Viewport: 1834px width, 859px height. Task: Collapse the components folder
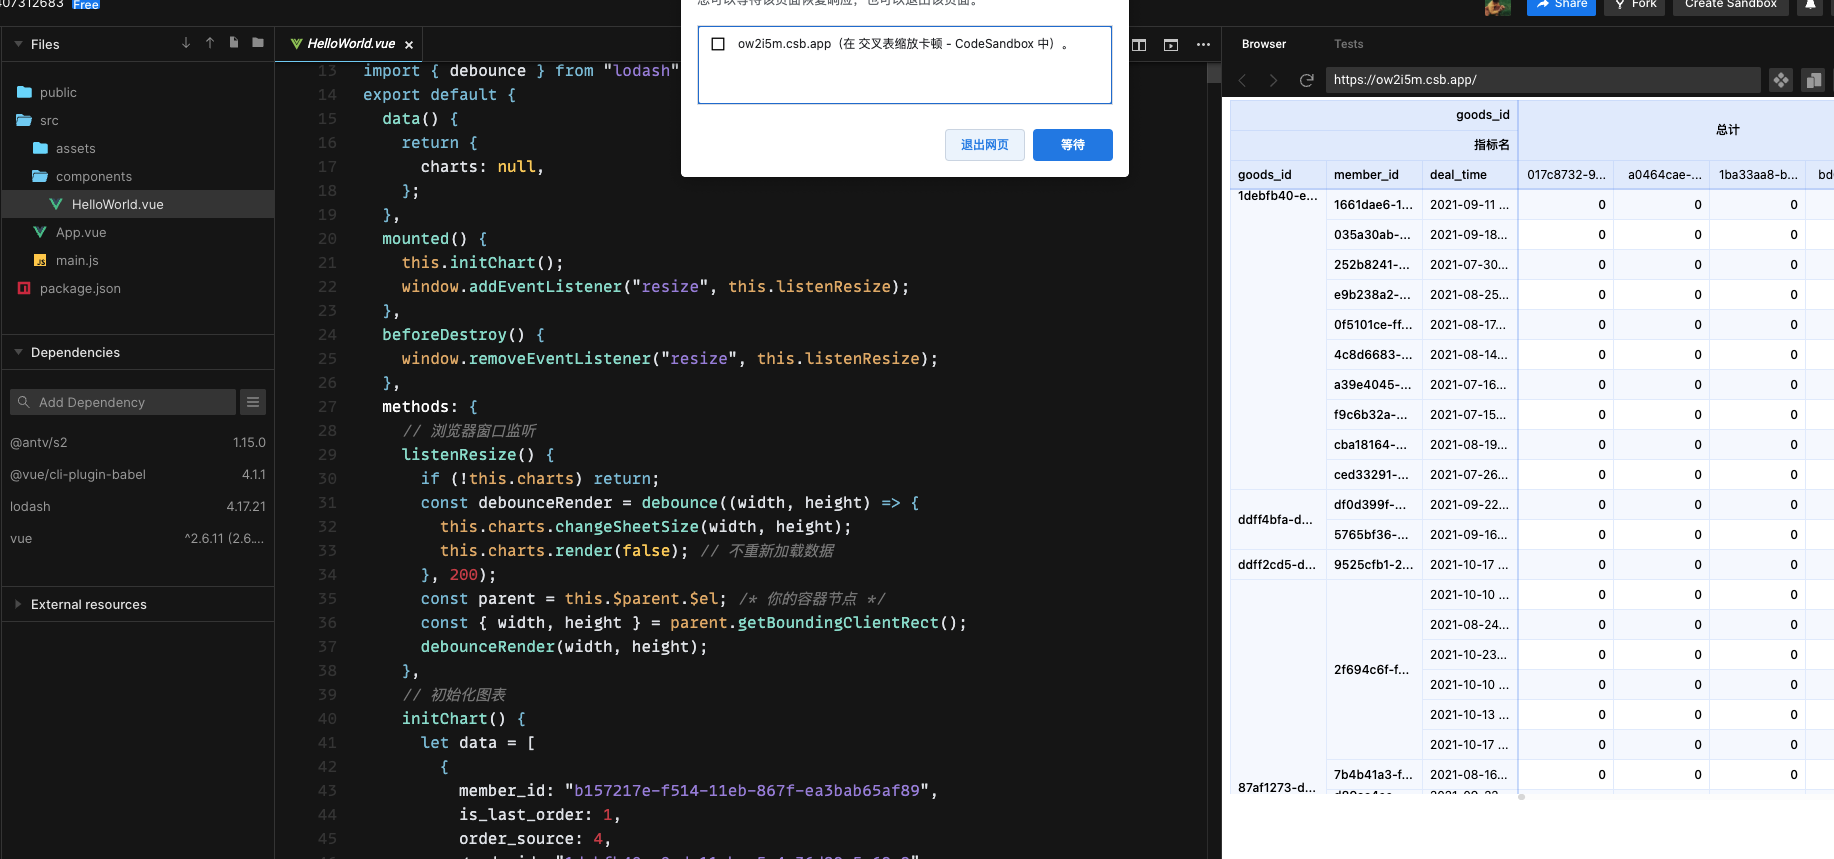pyautogui.click(x=137, y=176)
